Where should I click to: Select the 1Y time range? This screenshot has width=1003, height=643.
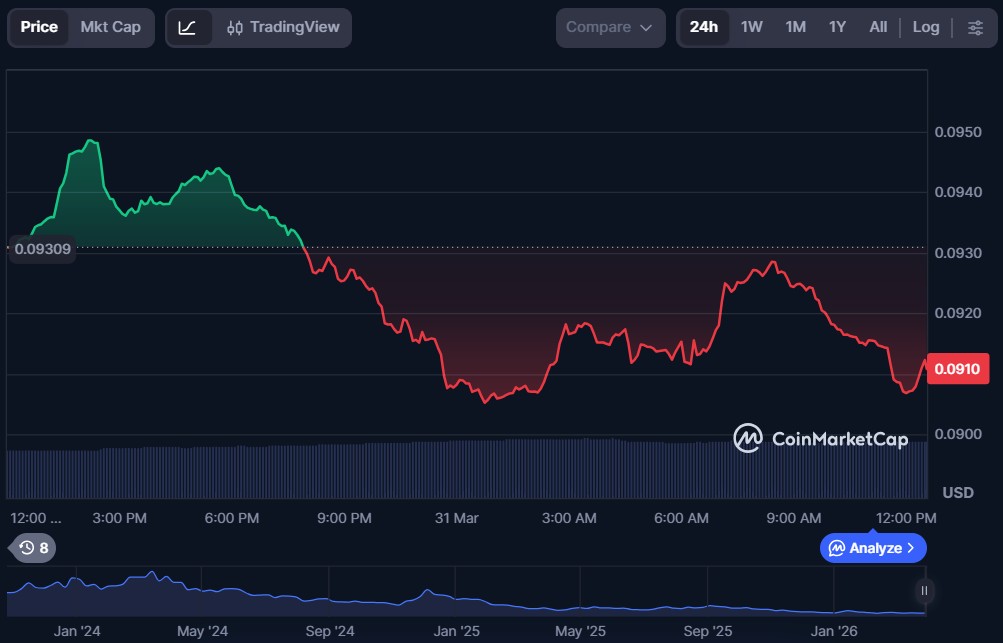(837, 27)
